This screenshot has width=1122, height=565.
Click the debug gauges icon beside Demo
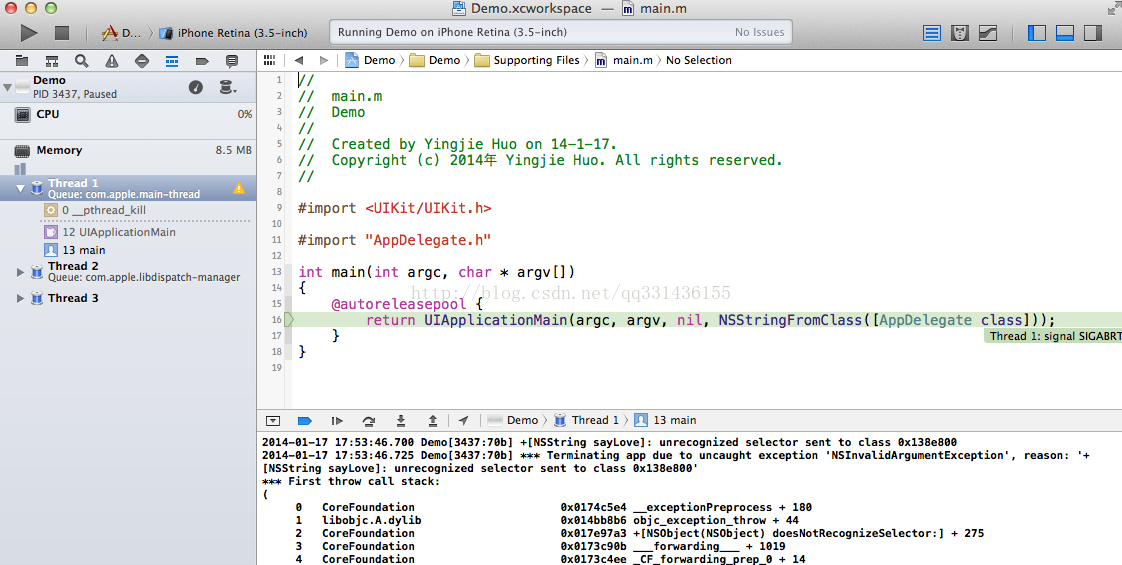click(x=195, y=87)
